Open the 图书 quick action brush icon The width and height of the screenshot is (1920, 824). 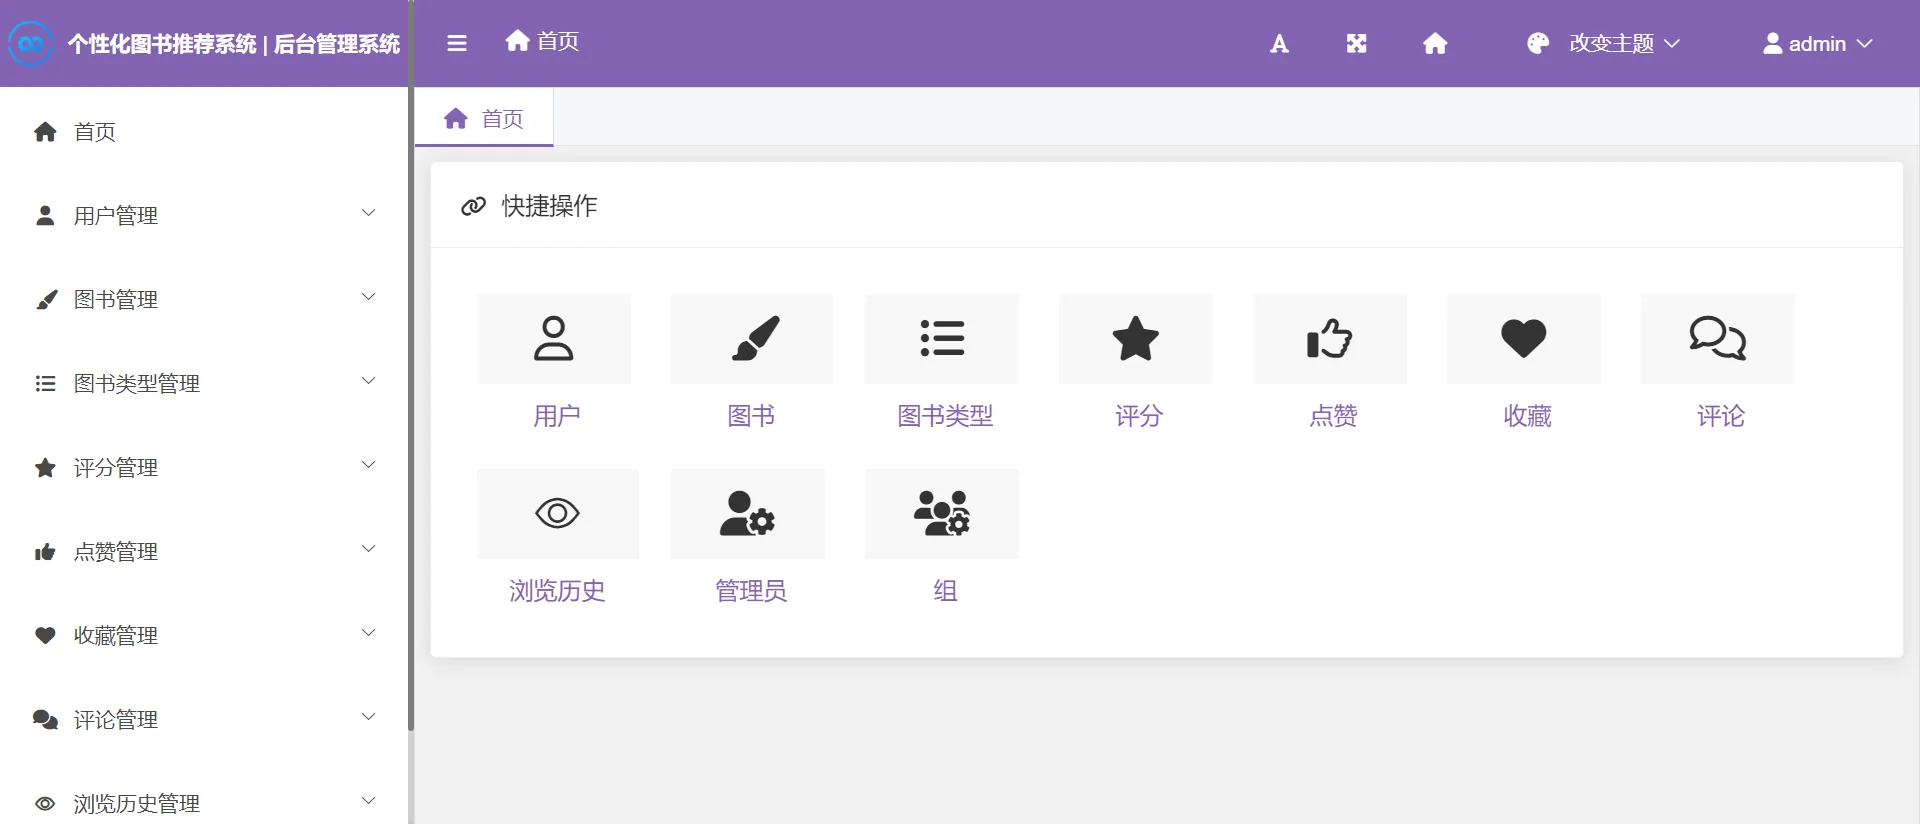[752, 338]
